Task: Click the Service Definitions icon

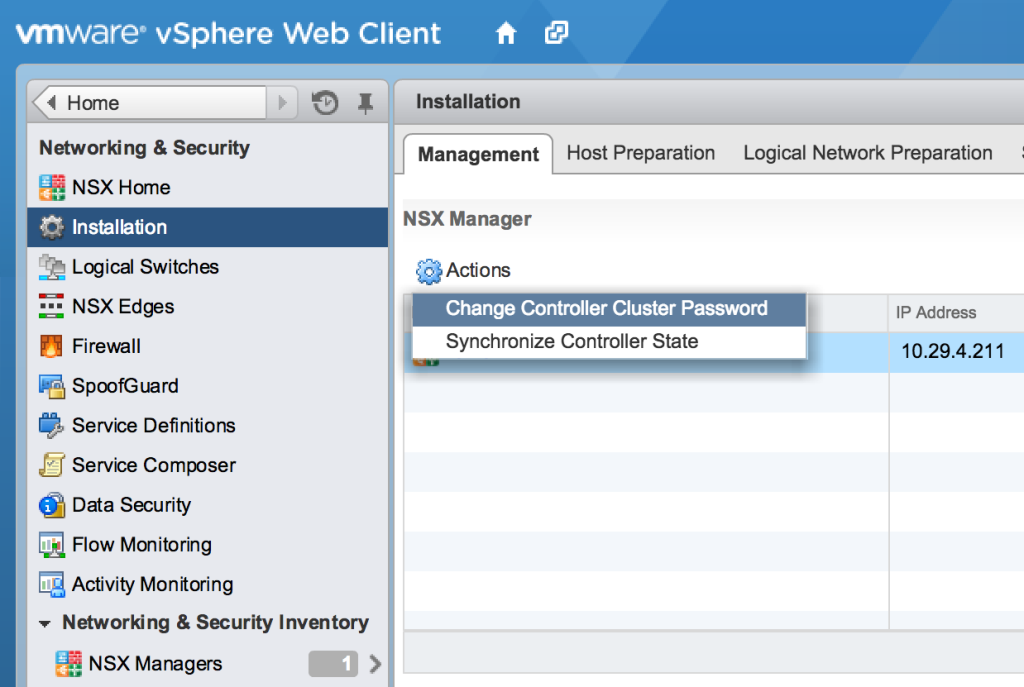Action: pyautogui.click(x=52, y=425)
